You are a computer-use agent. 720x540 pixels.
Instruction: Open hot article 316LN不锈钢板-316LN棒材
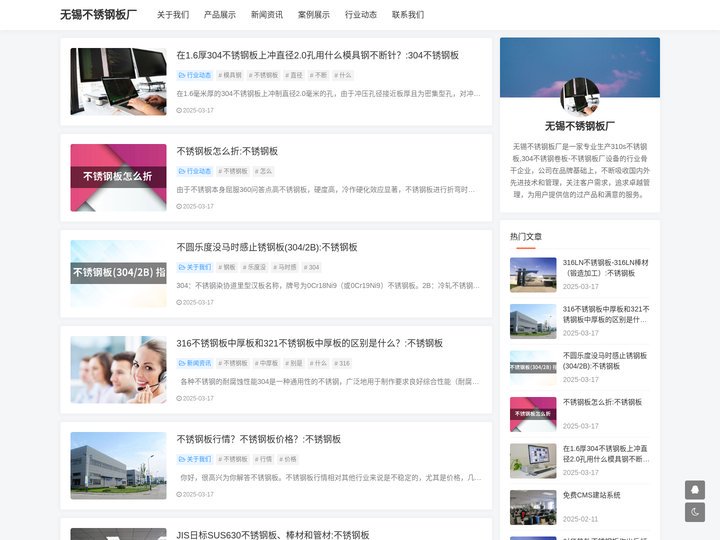tap(606, 268)
